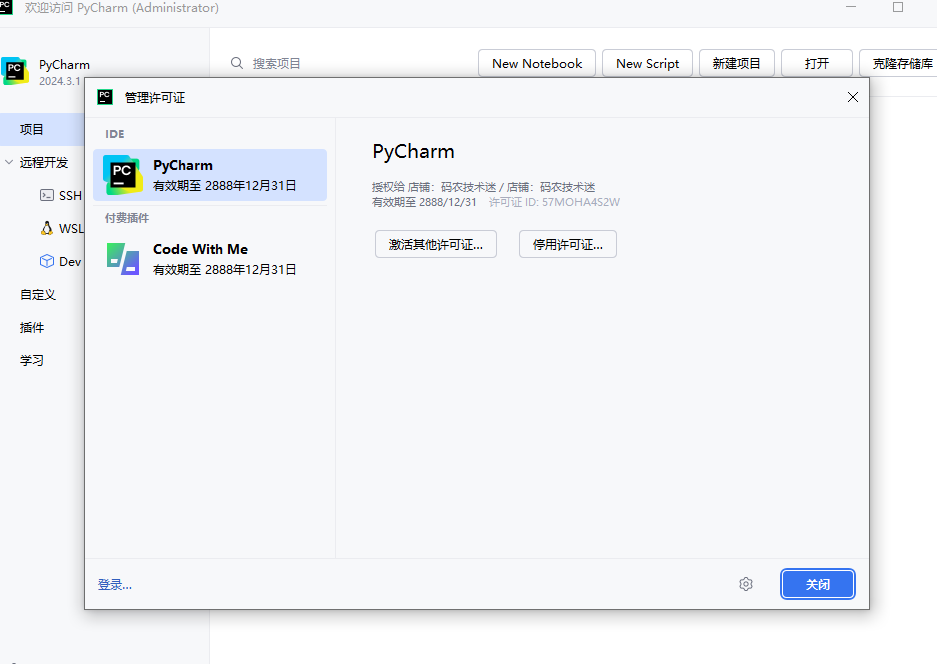Click version 2024.3.1 text
Image resolution: width=937 pixels, height=664 pixels.
click(60, 81)
